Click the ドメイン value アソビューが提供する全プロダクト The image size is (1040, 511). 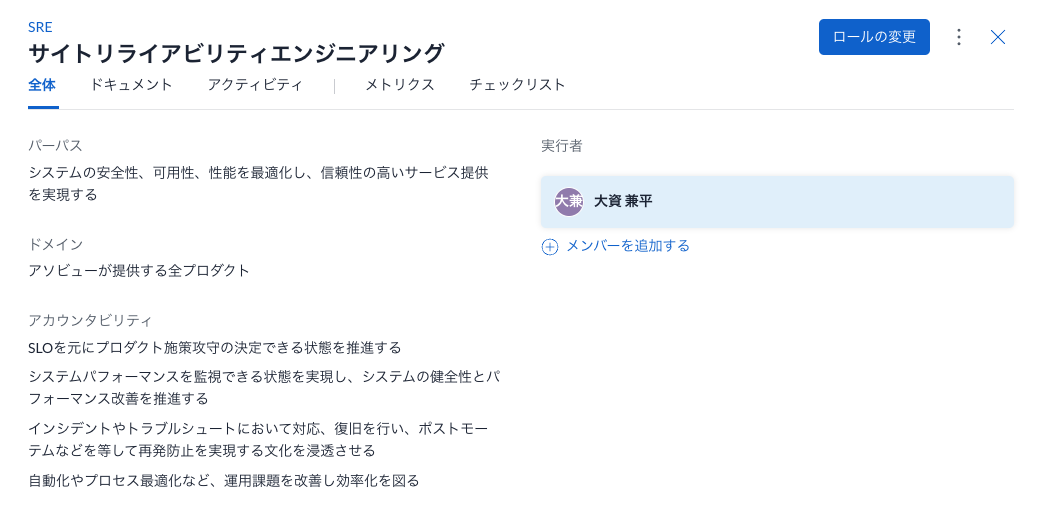click(x=139, y=271)
